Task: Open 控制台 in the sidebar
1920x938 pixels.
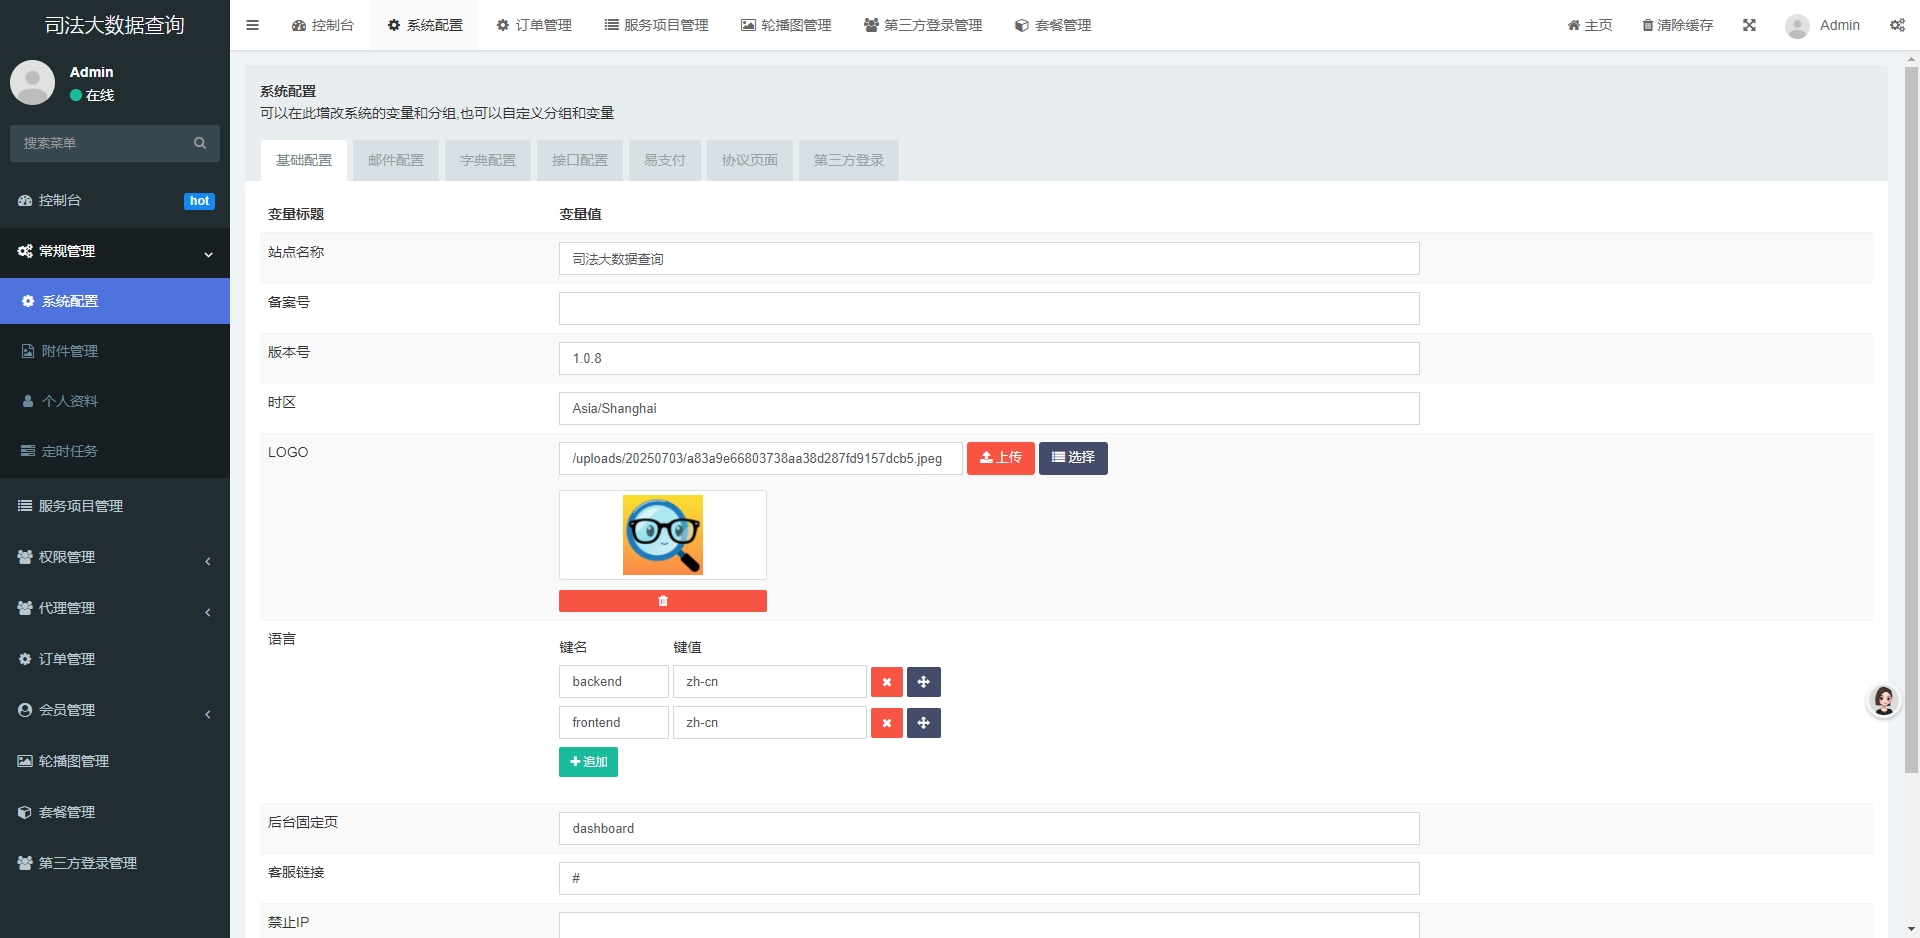Action: (x=115, y=200)
